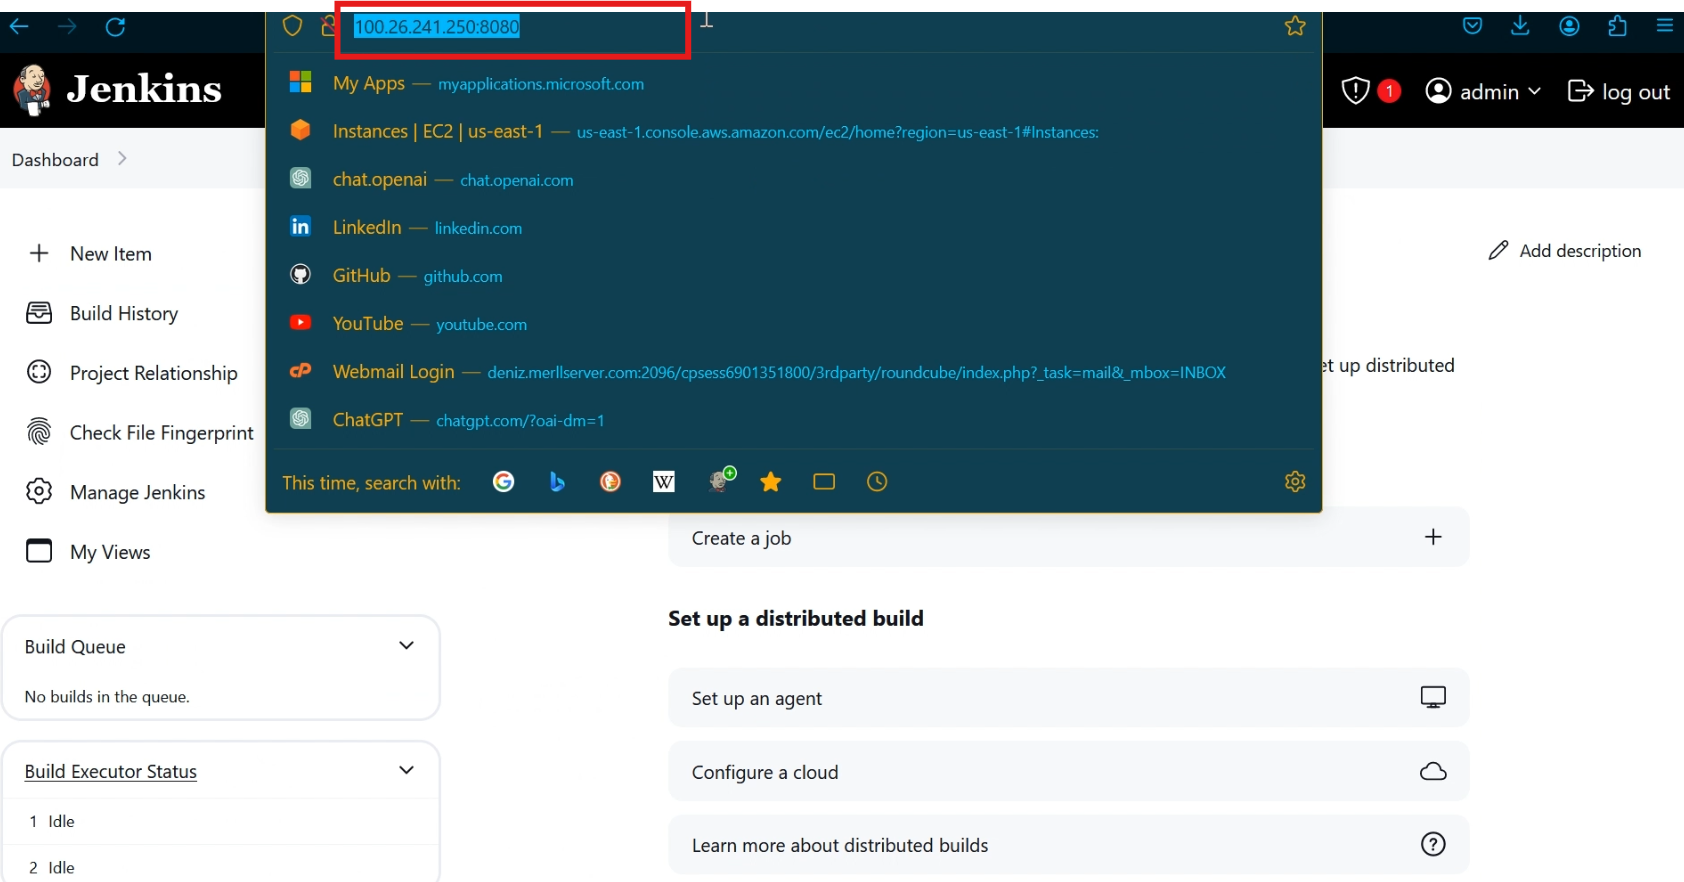The image size is (1684, 882).
Task: Select GitHub suggestion
Action: click(794, 275)
